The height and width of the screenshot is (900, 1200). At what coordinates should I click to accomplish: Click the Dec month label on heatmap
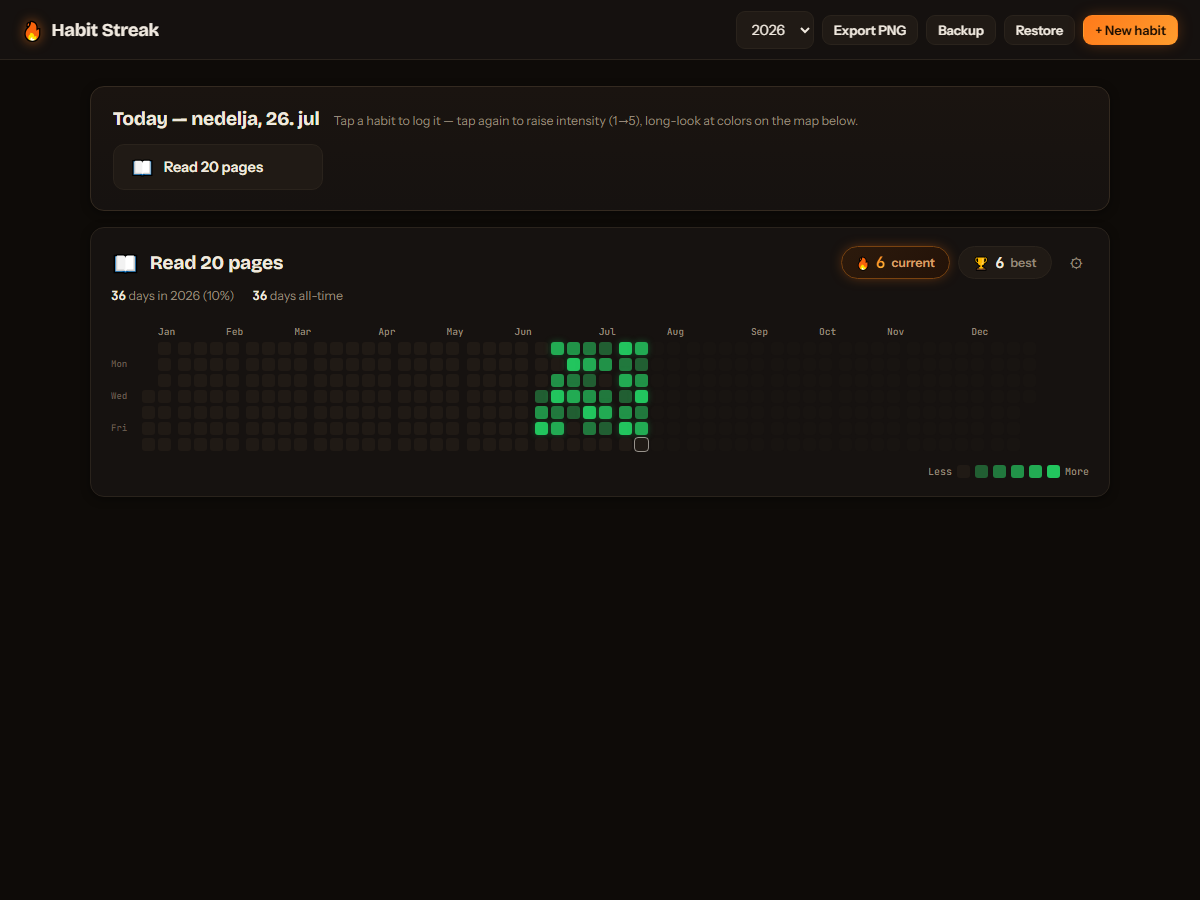(x=980, y=332)
